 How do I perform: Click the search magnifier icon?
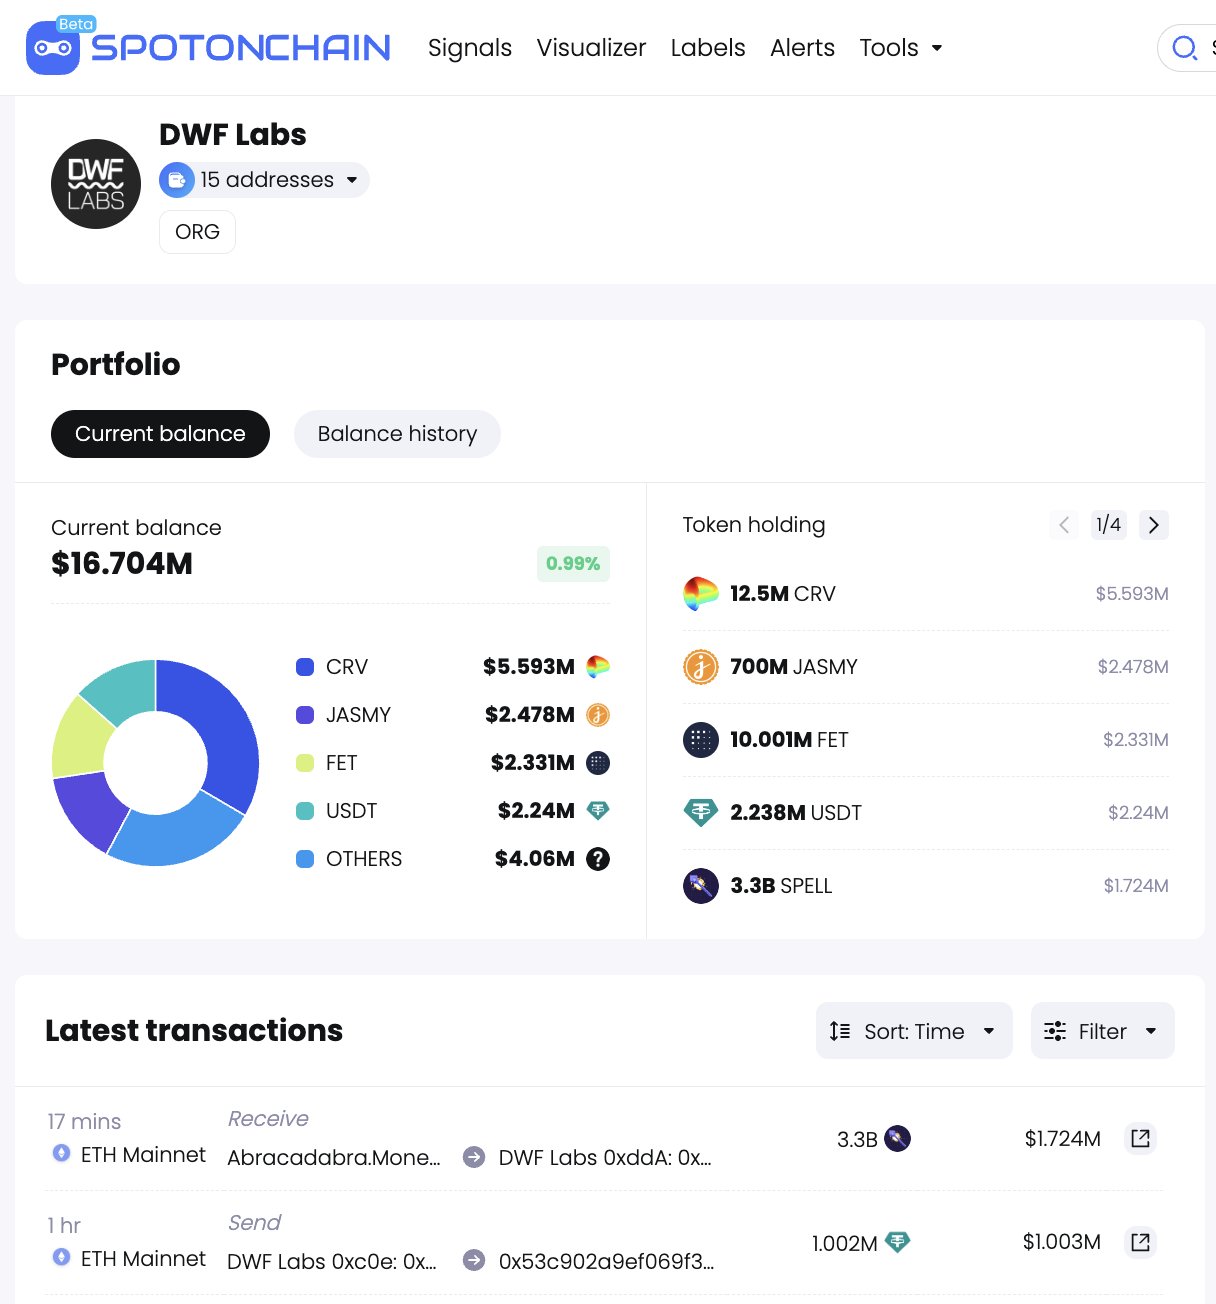tap(1184, 48)
